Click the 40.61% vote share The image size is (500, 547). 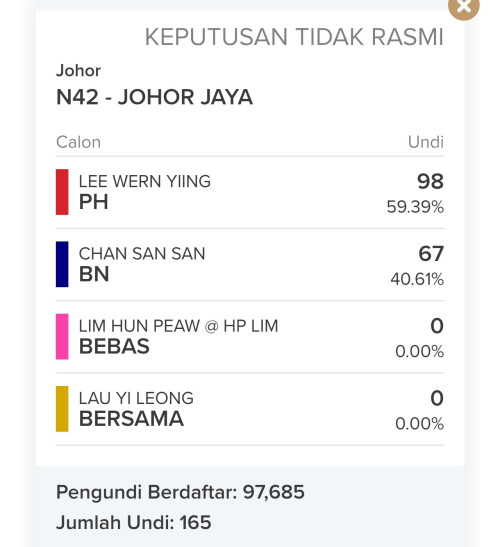click(x=417, y=279)
